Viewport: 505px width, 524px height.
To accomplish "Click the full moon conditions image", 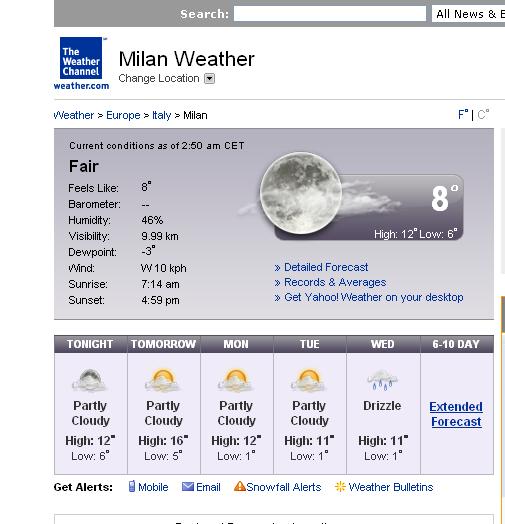I will point(300,193).
